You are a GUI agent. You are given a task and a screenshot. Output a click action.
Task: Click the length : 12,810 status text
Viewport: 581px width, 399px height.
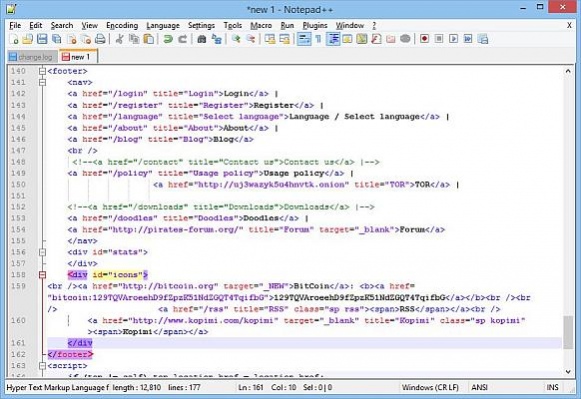coord(137,388)
